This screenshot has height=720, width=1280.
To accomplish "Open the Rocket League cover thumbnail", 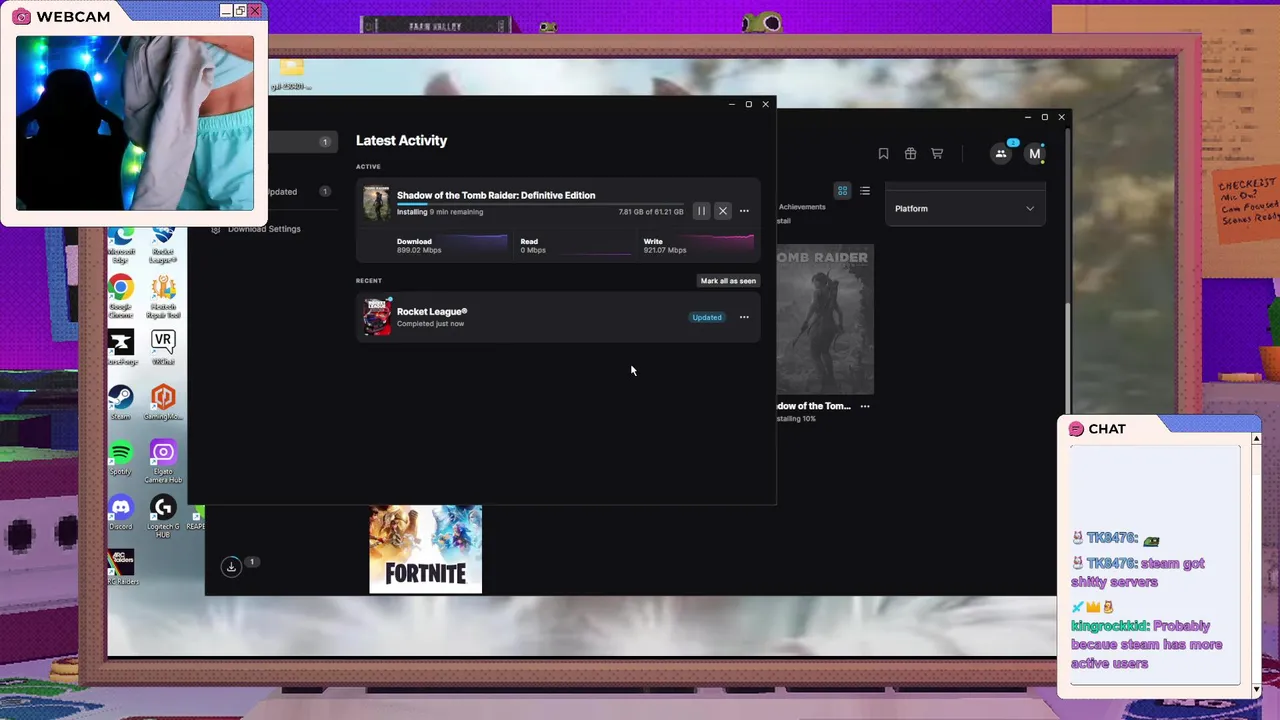I will point(377,316).
